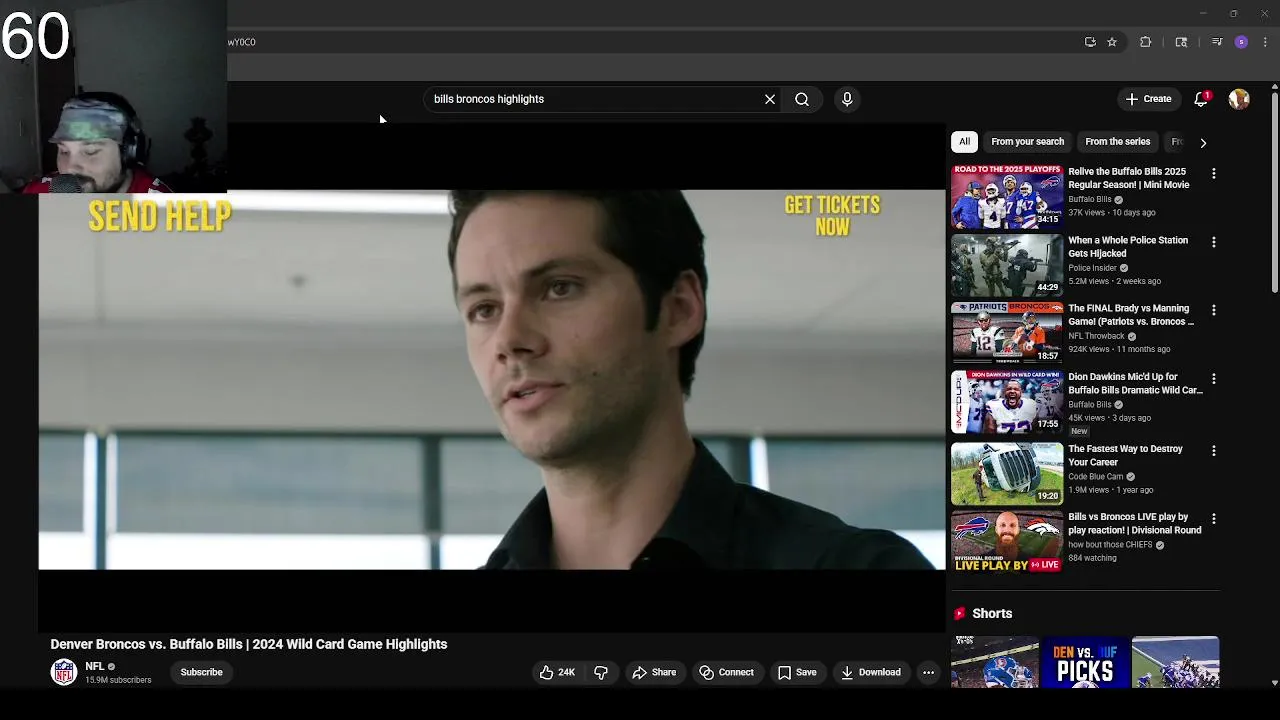This screenshot has width=1280, height=720.
Task: Open the LIVE PLAY BY PLAY stream thumbnail
Action: pyautogui.click(x=1007, y=542)
